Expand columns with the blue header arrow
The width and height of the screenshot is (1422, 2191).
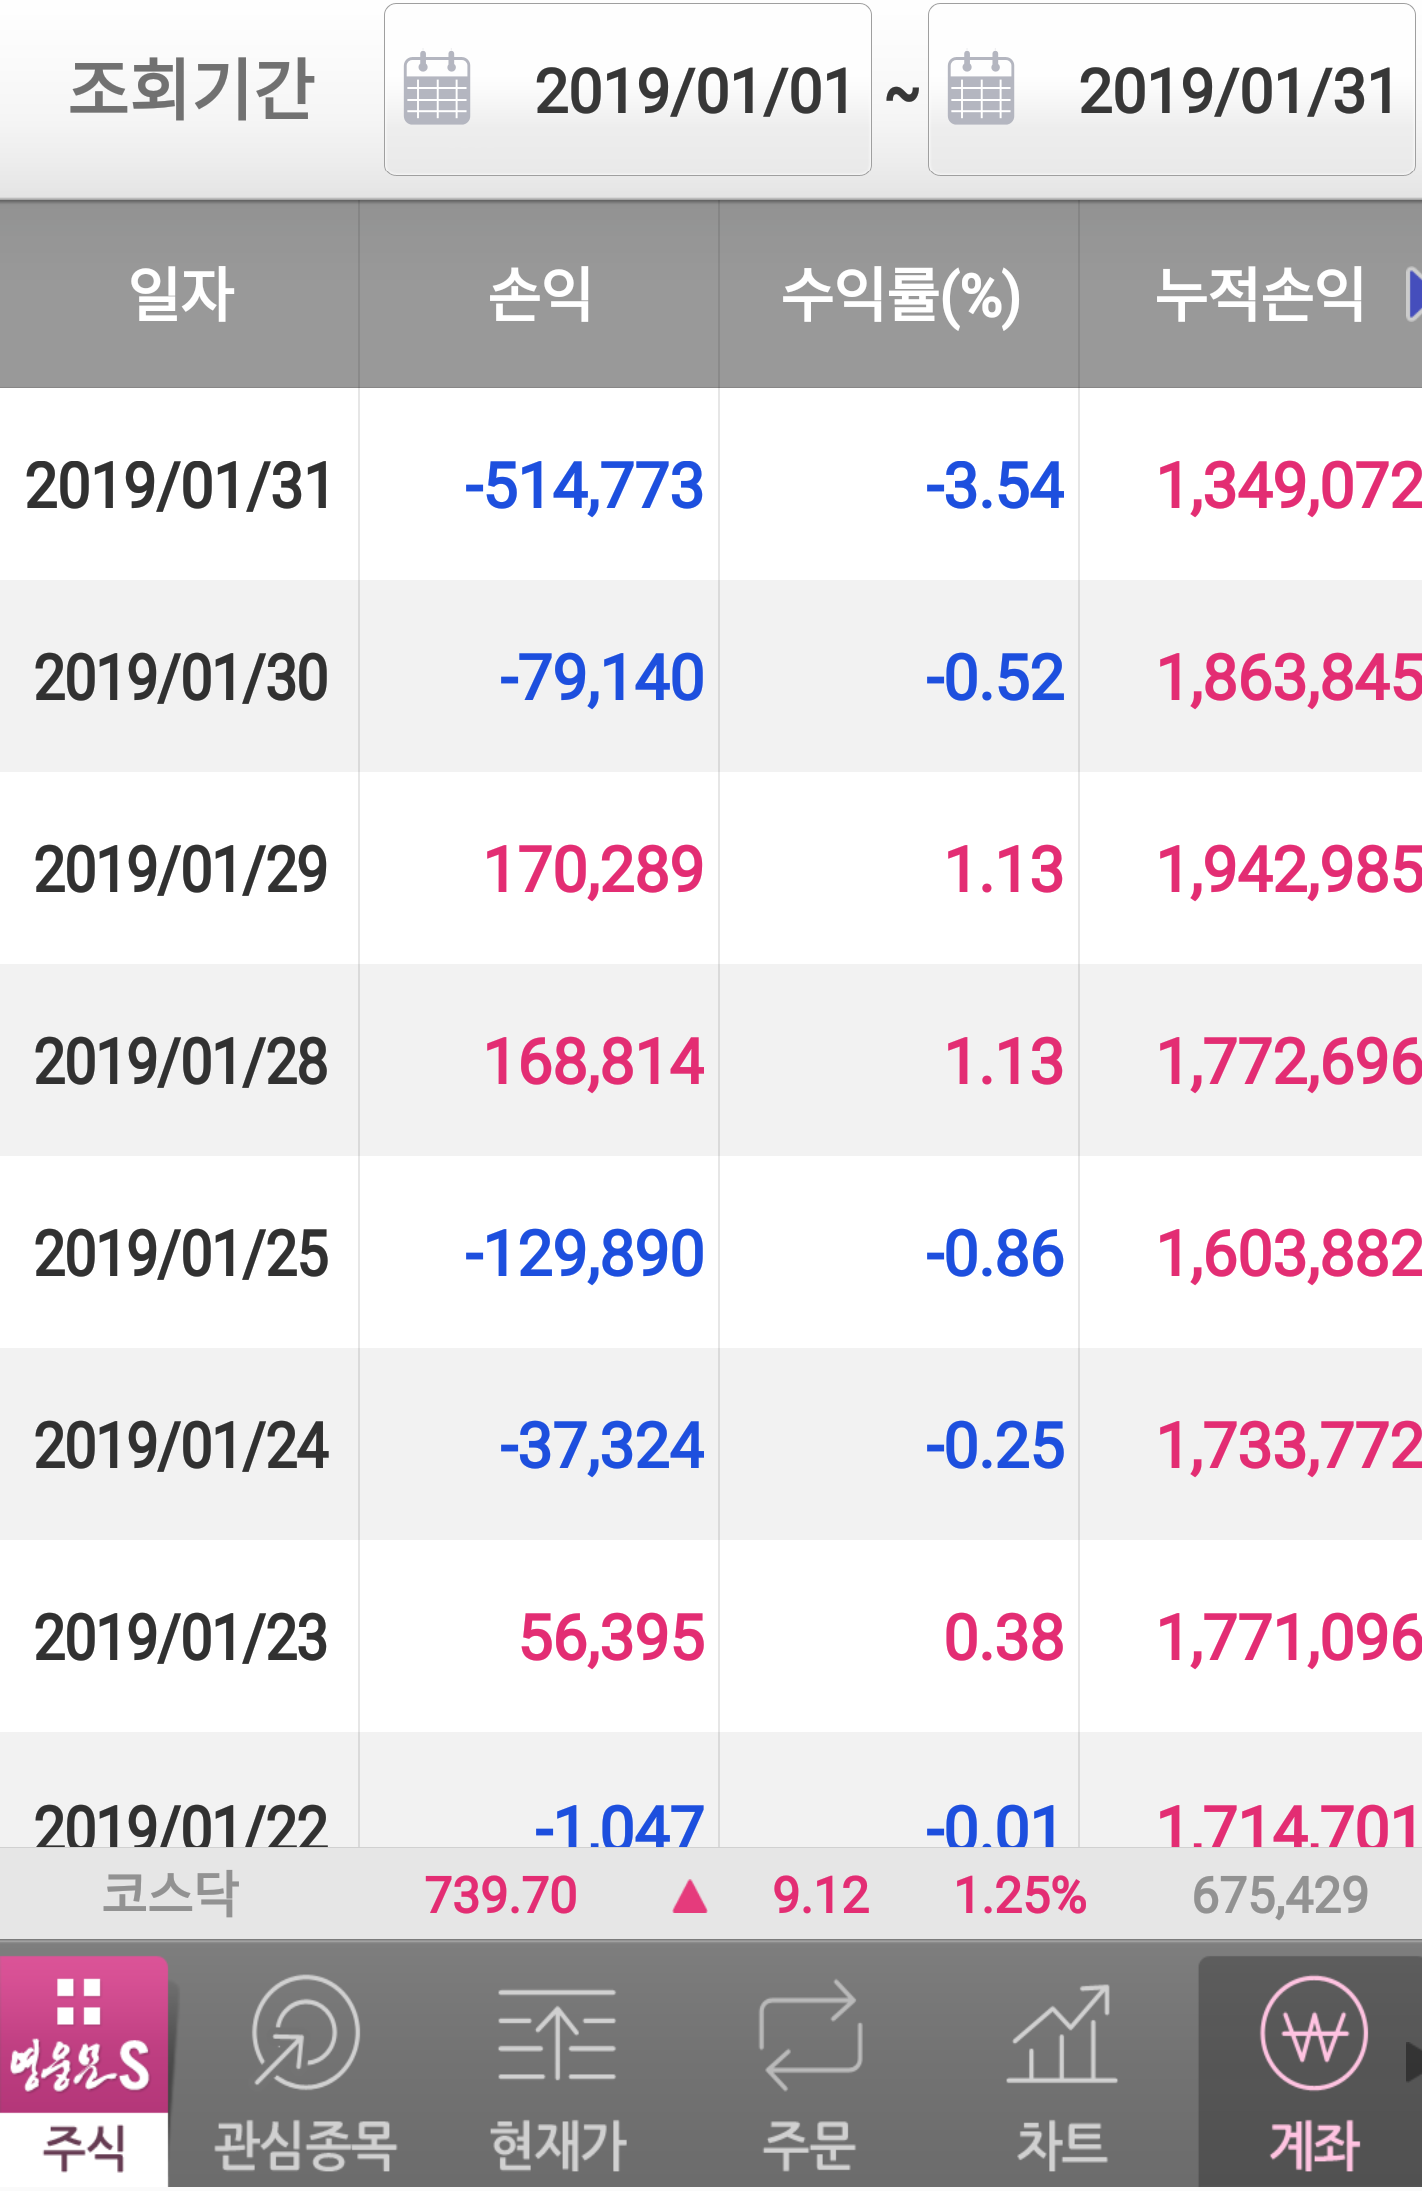point(1412,295)
